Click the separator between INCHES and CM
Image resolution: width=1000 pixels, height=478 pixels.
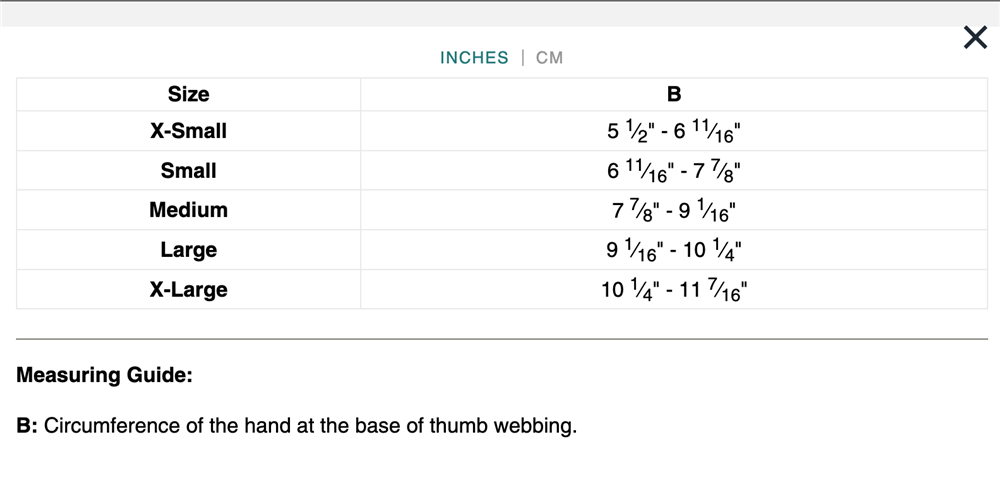(522, 58)
